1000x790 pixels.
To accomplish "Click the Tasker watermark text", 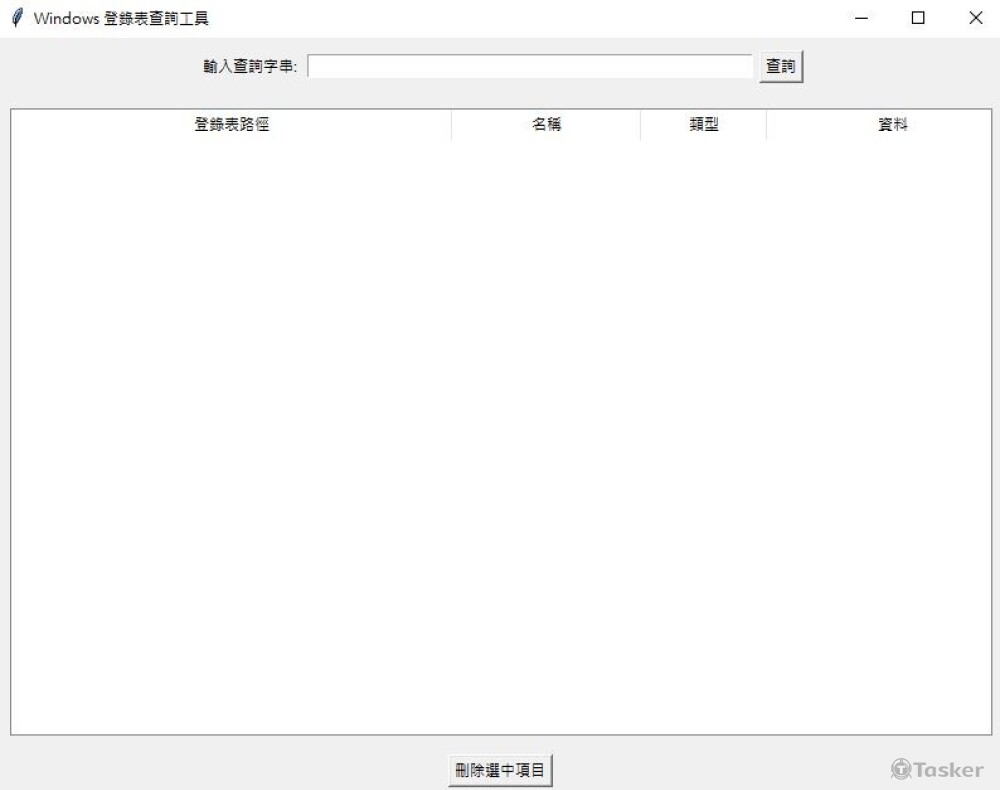I will coord(948,770).
